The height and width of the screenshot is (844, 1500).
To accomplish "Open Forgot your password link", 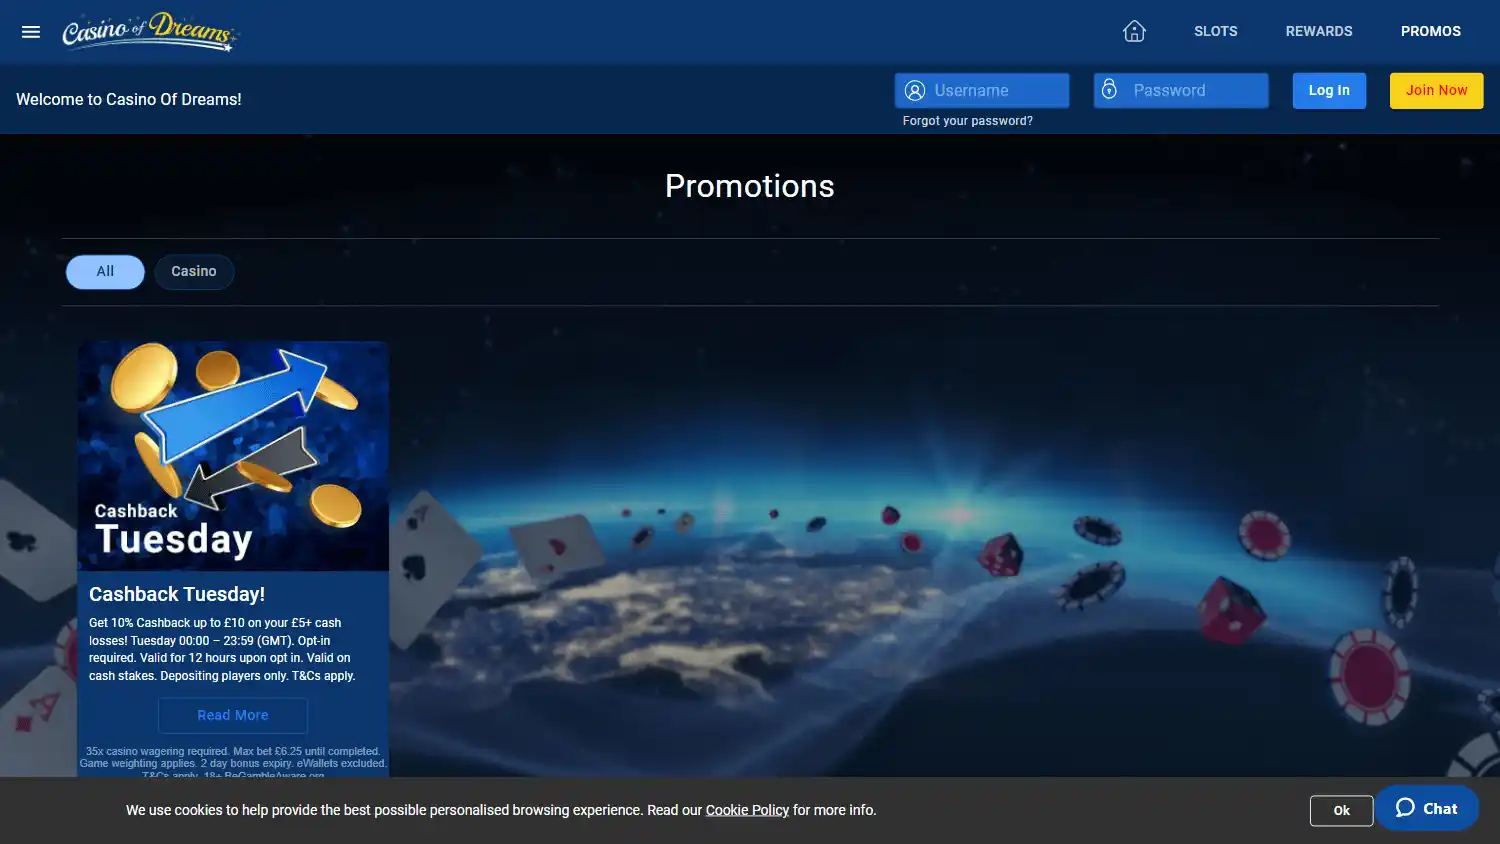I will 968,121.
